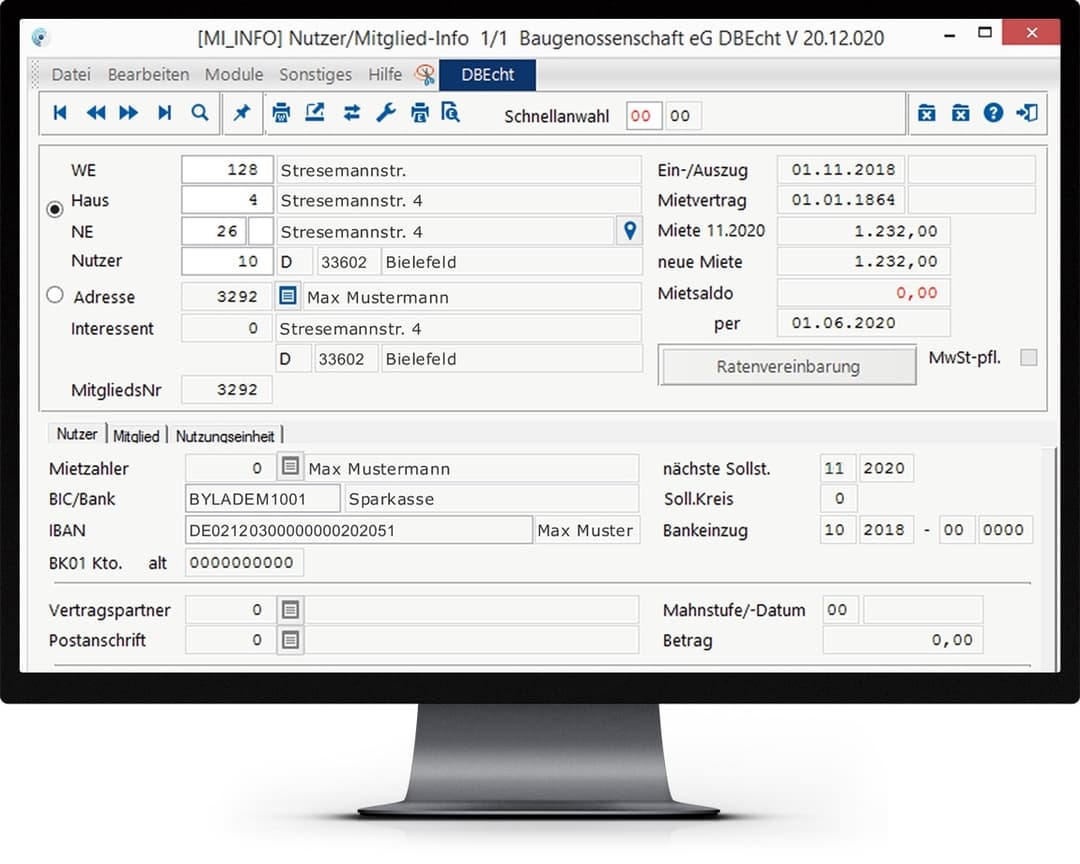This screenshot has height=864, width=1080.
Task: Open the Module menu
Action: point(234,74)
